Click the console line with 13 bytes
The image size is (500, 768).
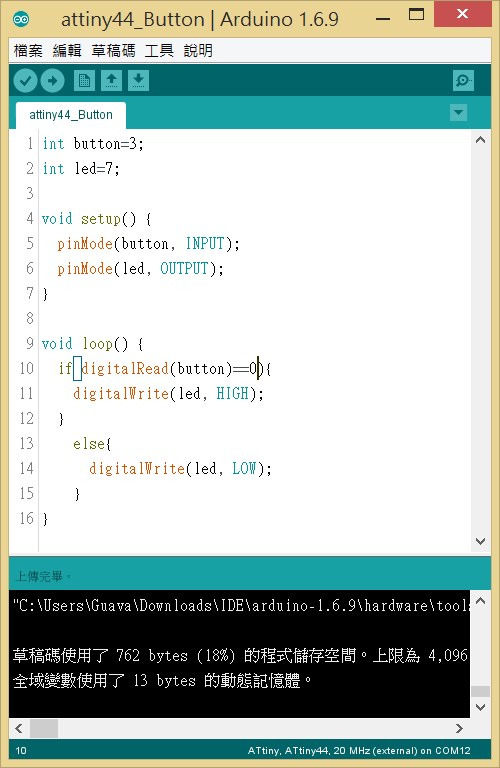pos(162,680)
